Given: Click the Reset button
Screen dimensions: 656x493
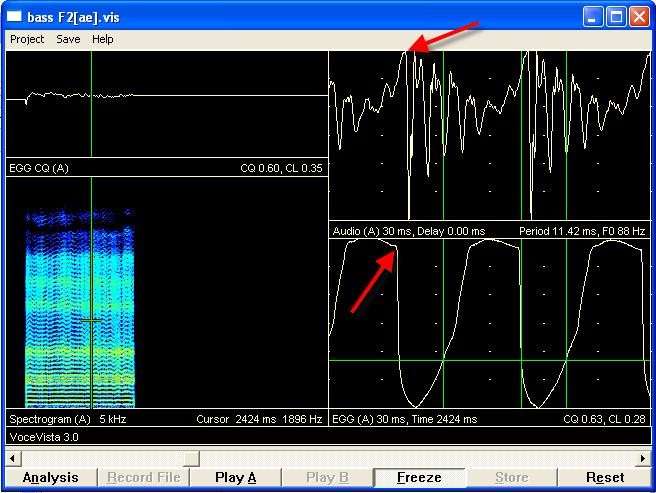Looking at the screenshot, I should pyautogui.click(x=604, y=477).
